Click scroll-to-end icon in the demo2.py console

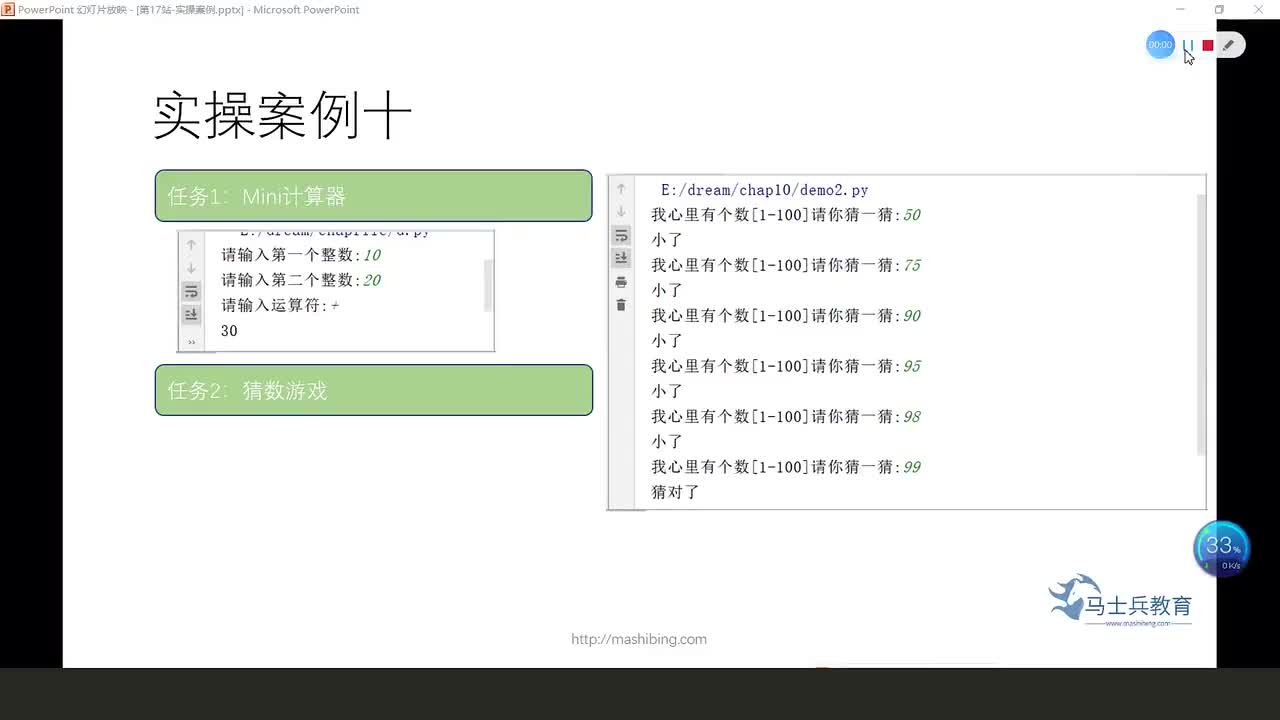[x=621, y=258]
